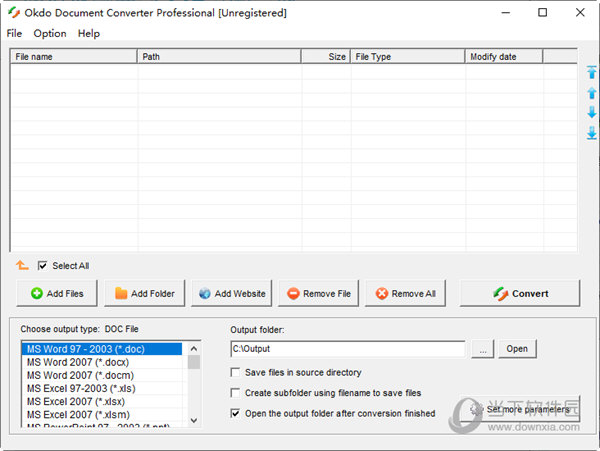Click the Add Files button

point(57,293)
